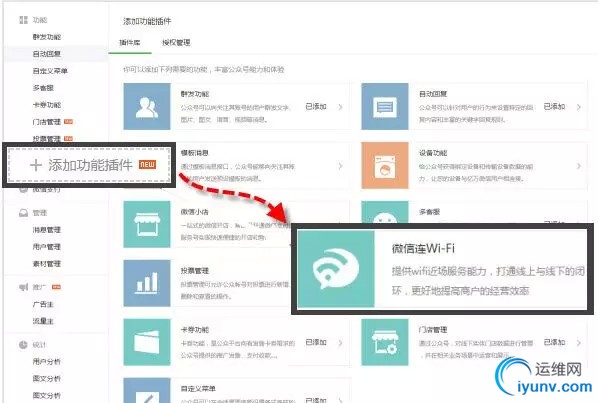This screenshot has width=598, height=403.
Task: Go to 流量主 under 推广
Action: click(x=43, y=321)
